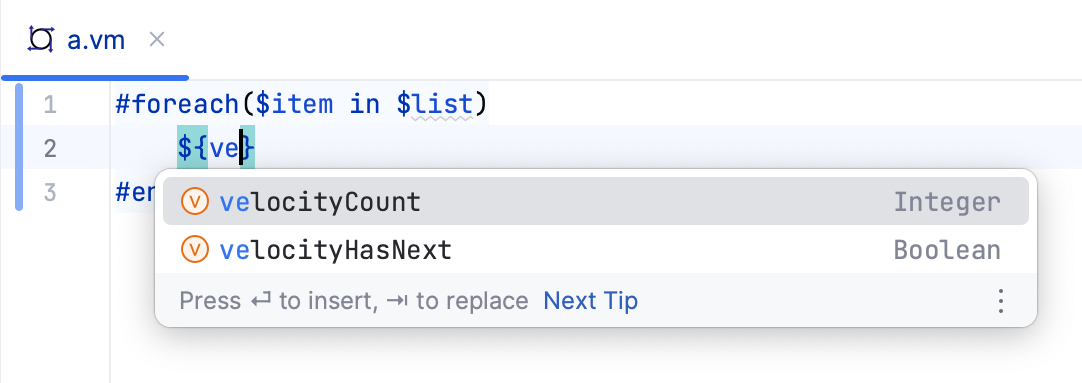Select the velocityCount completion suggestion
1082x383 pixels.
(x=596, y=202)
